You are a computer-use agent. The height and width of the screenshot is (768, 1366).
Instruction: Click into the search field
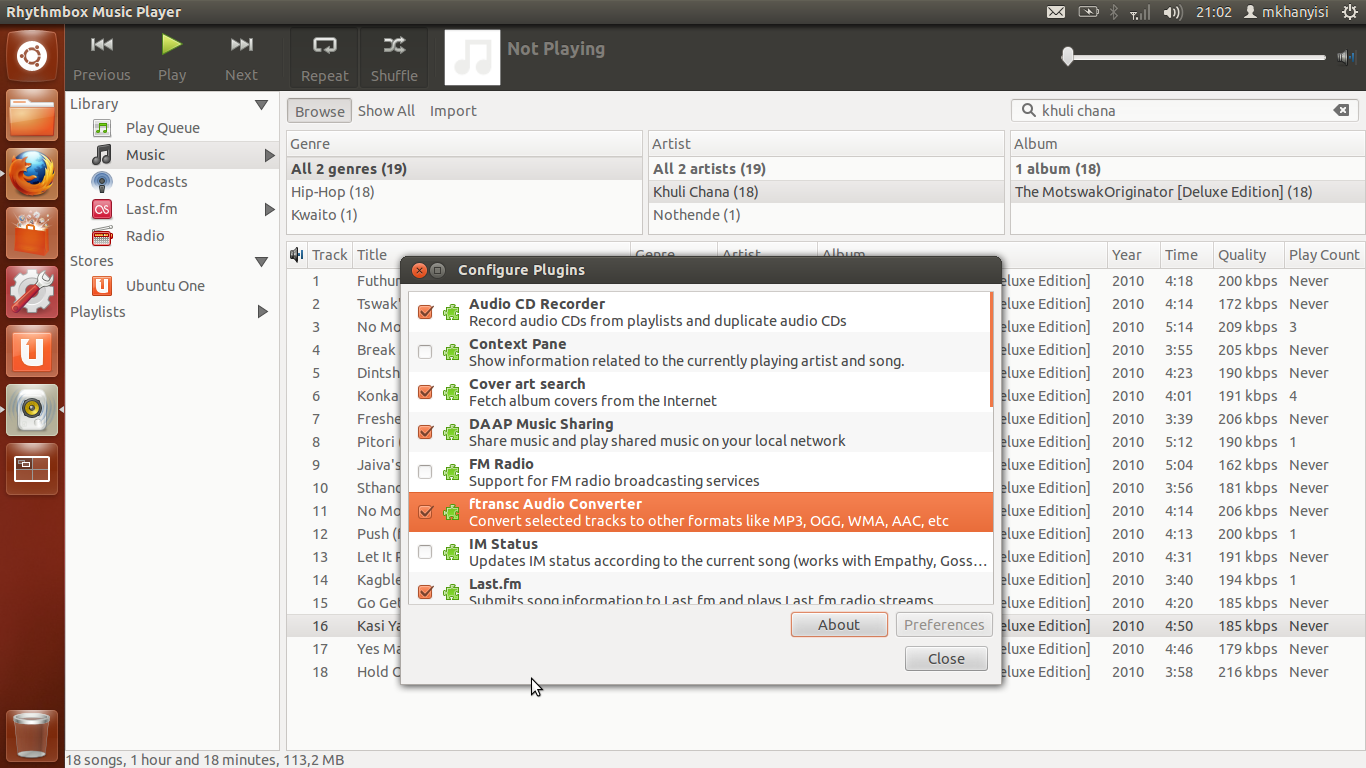point(1184,111)
